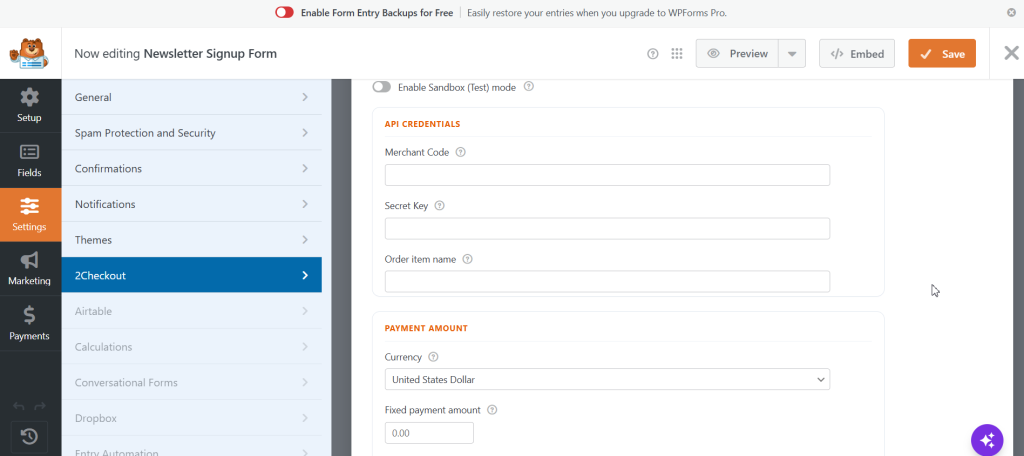Click chevron arrow beside Calculations
Viewport: 1024px width, 456px height.
click(305, 347)
